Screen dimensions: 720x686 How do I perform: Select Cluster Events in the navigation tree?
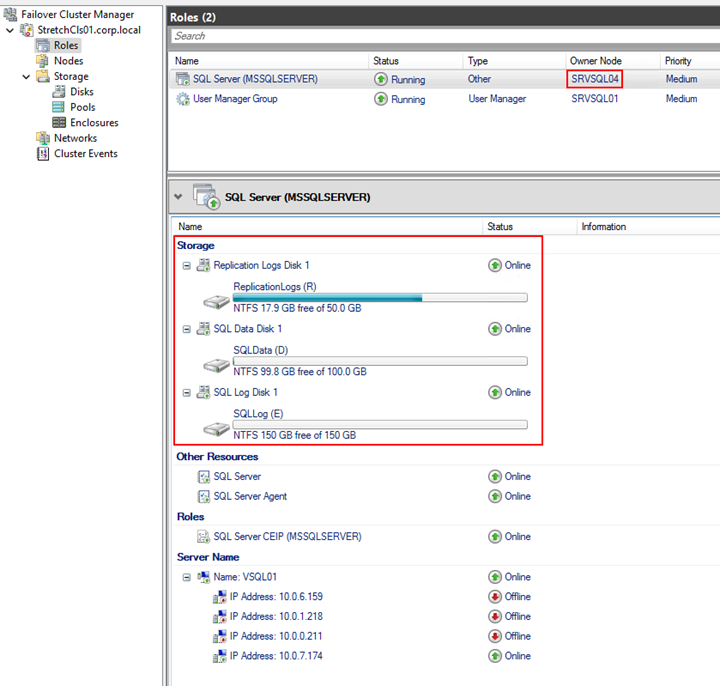pos(86,153)
